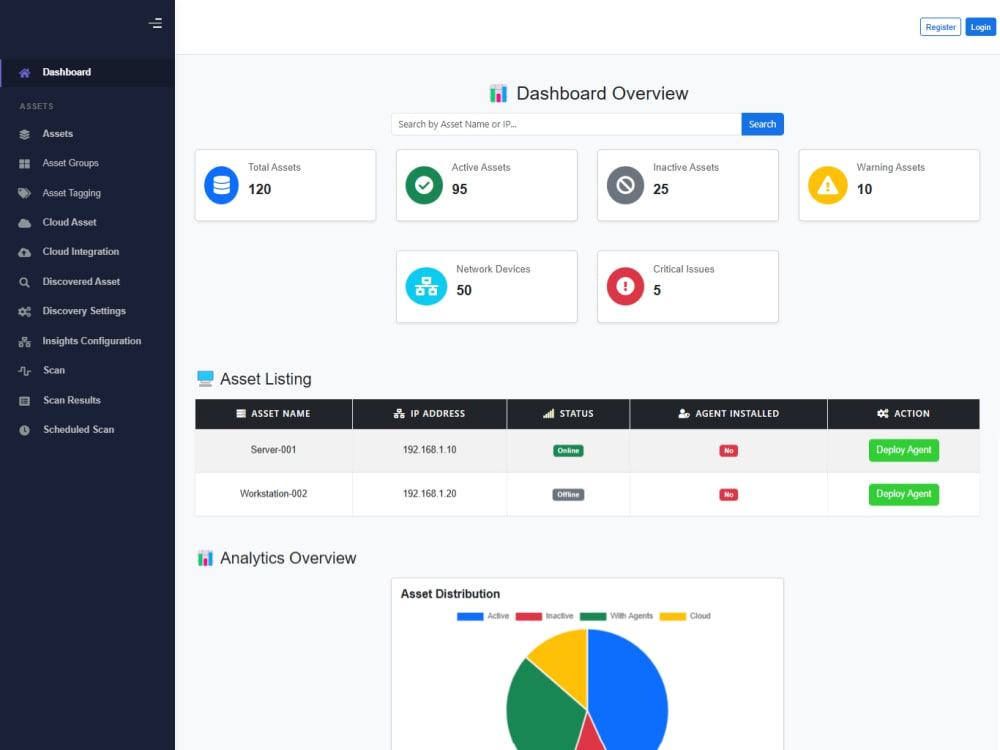The width and height of the screenshot is (1000, 750).
Task: Deploy Agent for Server-001
Action: [x=903, y=450]
